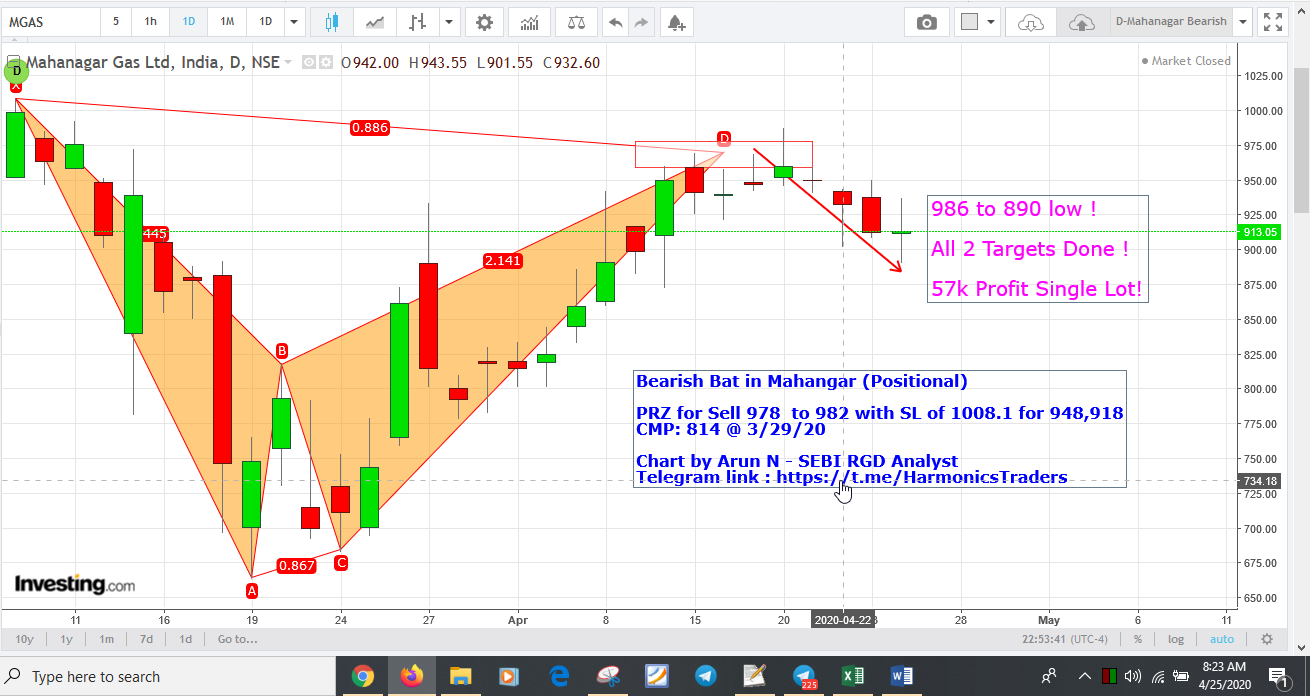Click the undo arrow icon
This screenshot has width=1310, height=696.
(x=615, y=21)
